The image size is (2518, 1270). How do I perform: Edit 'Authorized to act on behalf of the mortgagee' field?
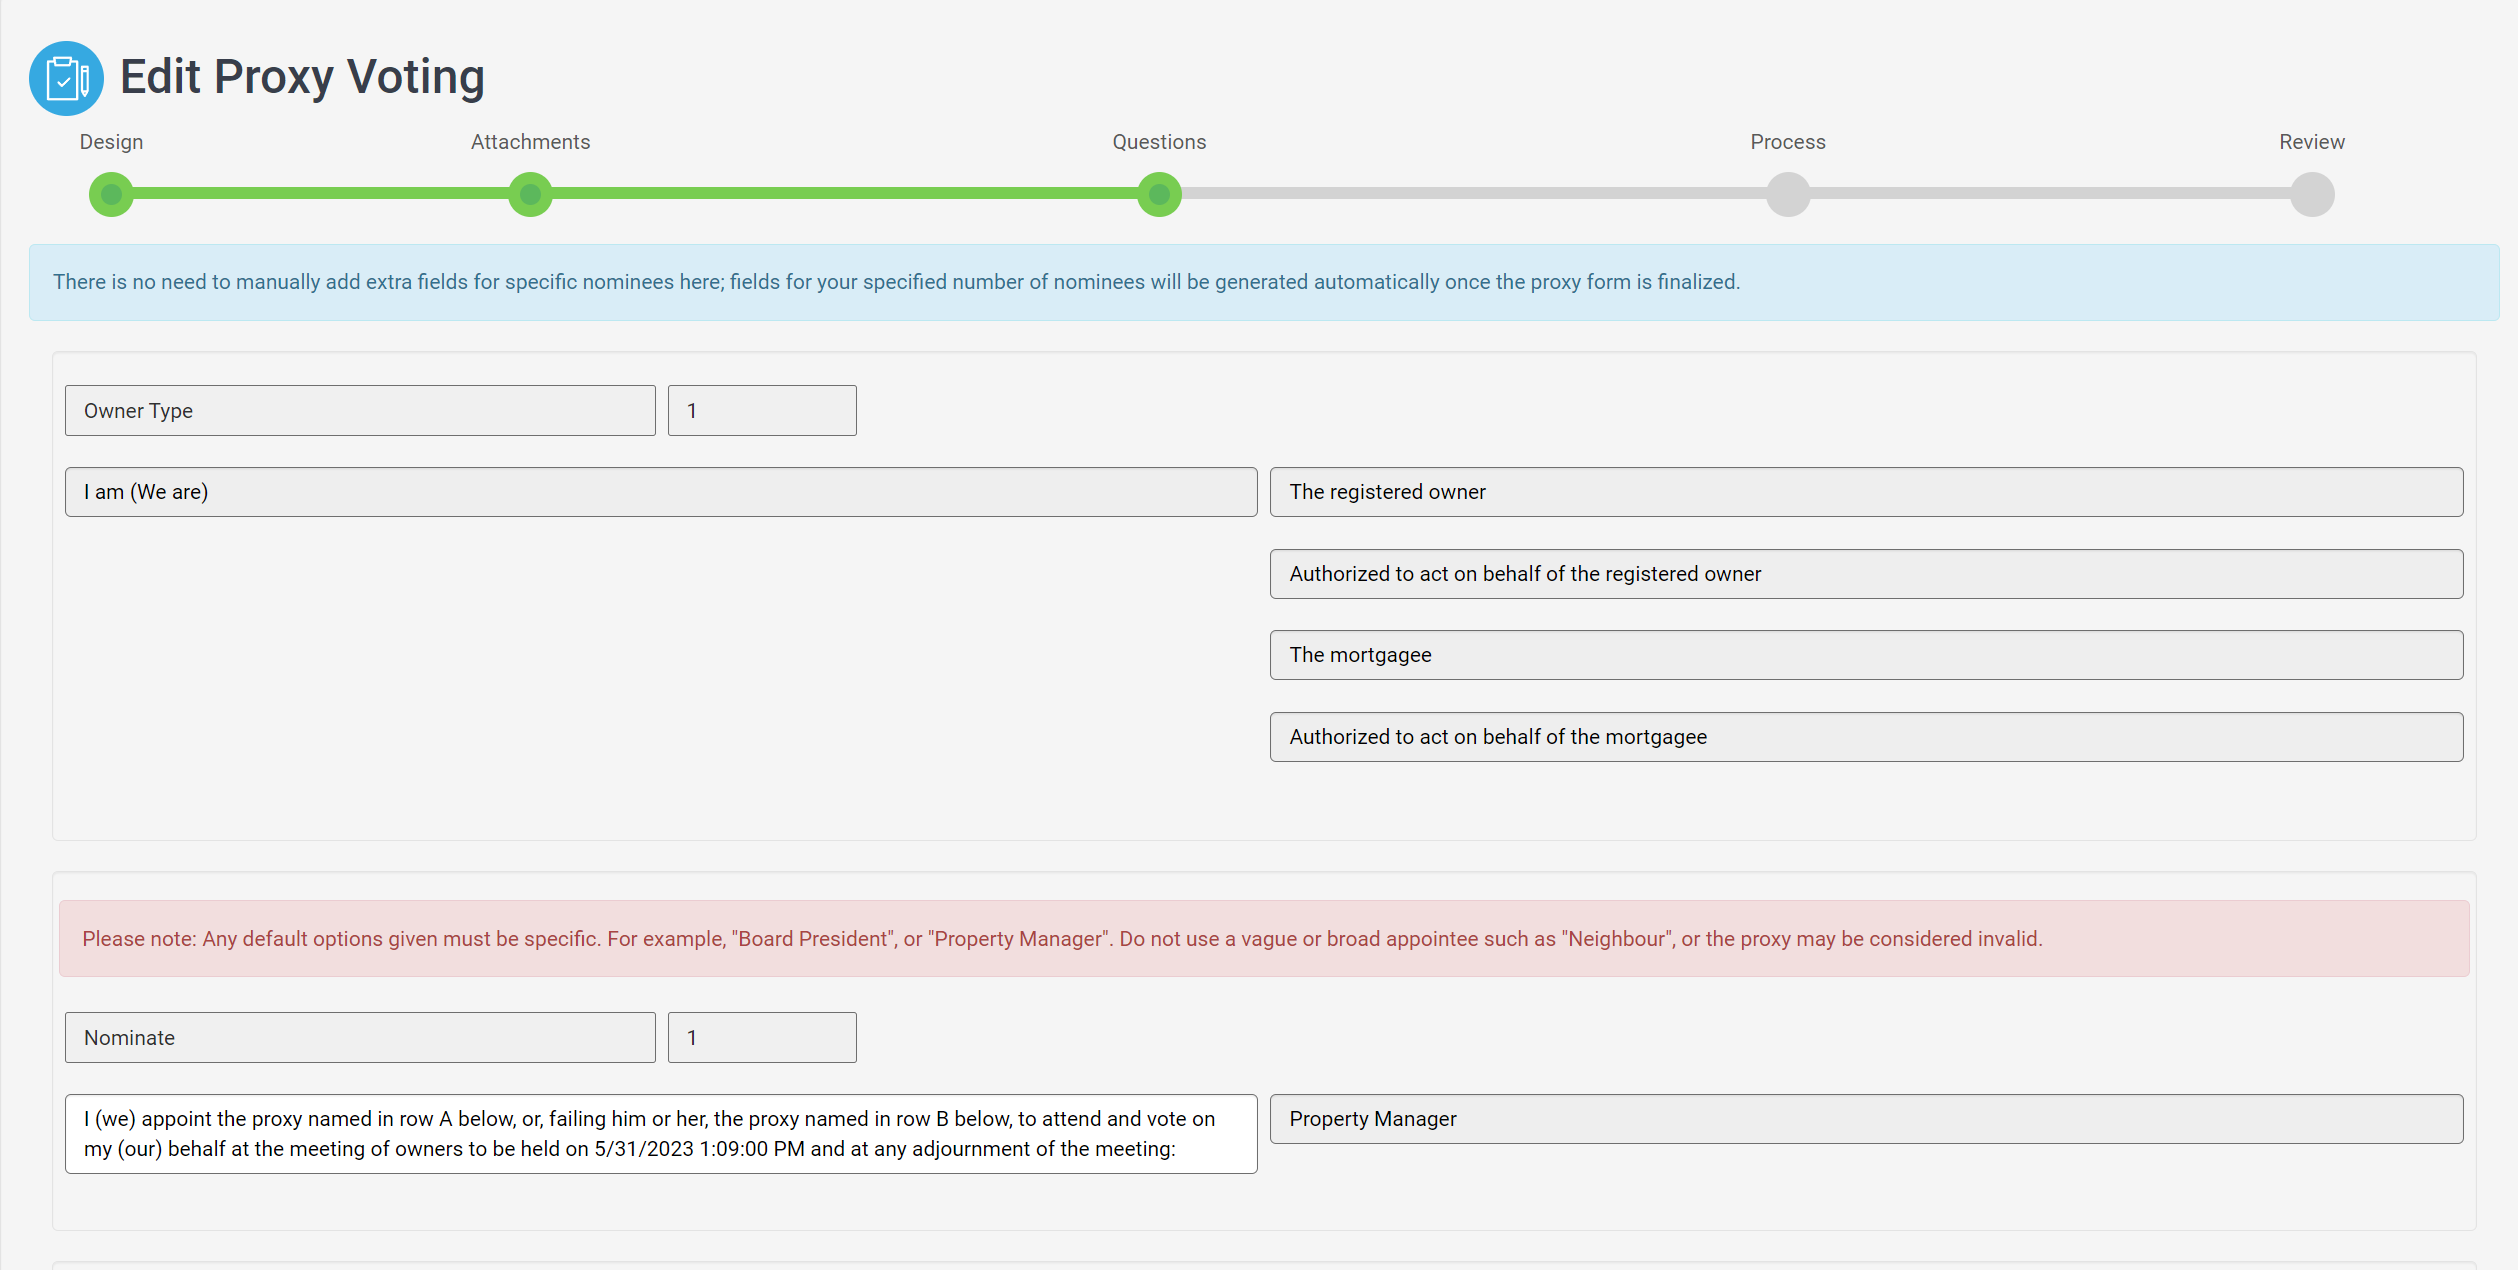pos(1866,737)
